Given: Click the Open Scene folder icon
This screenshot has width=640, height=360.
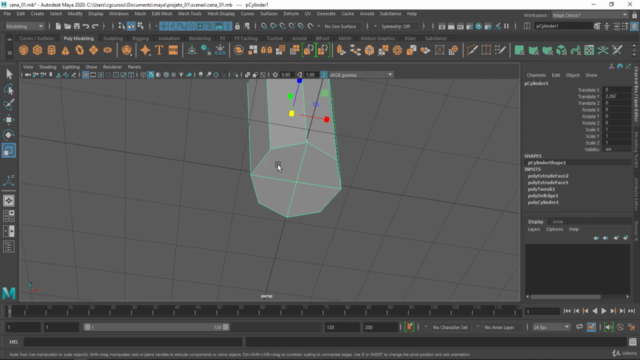Looking at the screenshot, I should pyautogui.click(x=67, y=26).
